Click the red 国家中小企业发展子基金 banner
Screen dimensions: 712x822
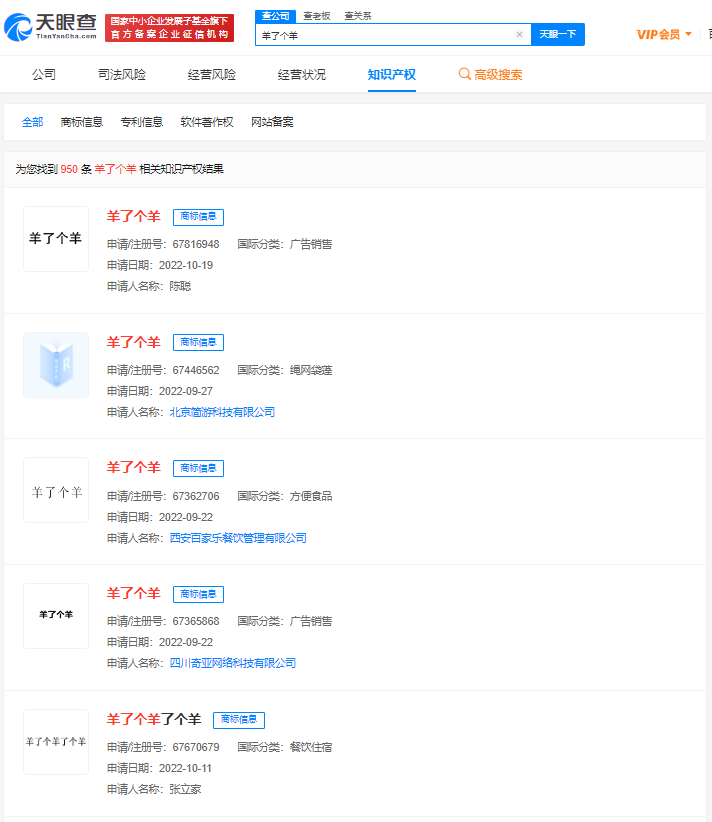tap(169, 28)
